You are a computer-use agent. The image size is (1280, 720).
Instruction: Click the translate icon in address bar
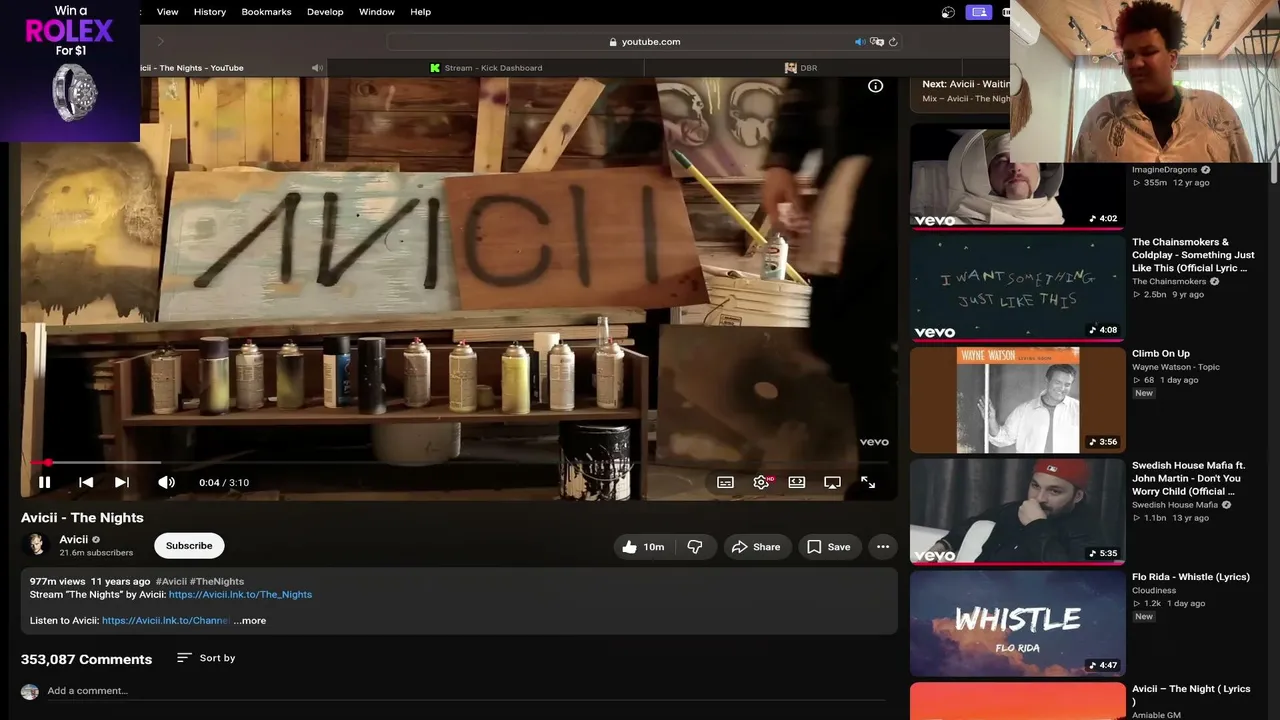(877, 42)
